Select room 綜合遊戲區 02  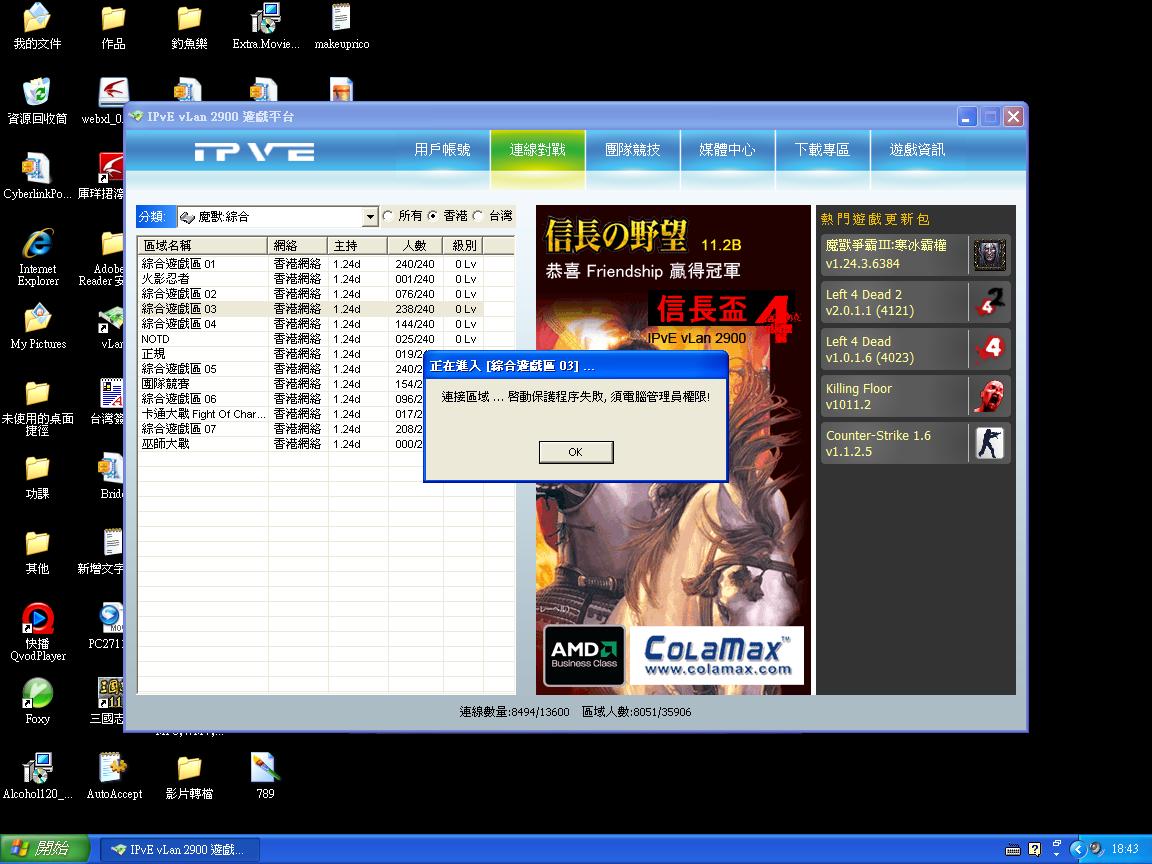click(x=325, y=294)
